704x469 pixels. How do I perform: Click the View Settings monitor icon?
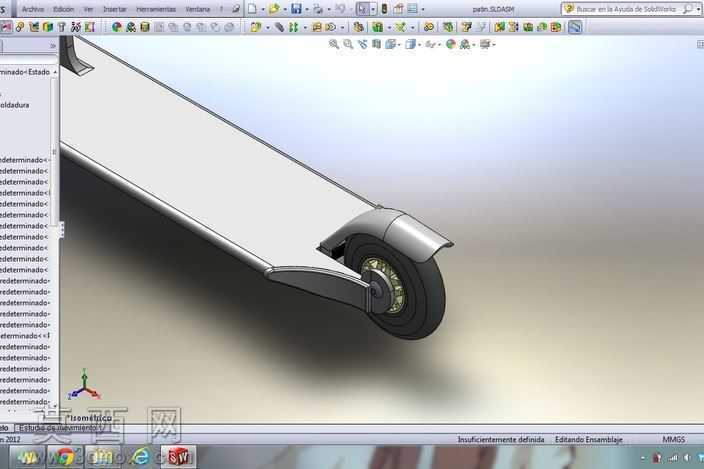[x=485, y=44]
